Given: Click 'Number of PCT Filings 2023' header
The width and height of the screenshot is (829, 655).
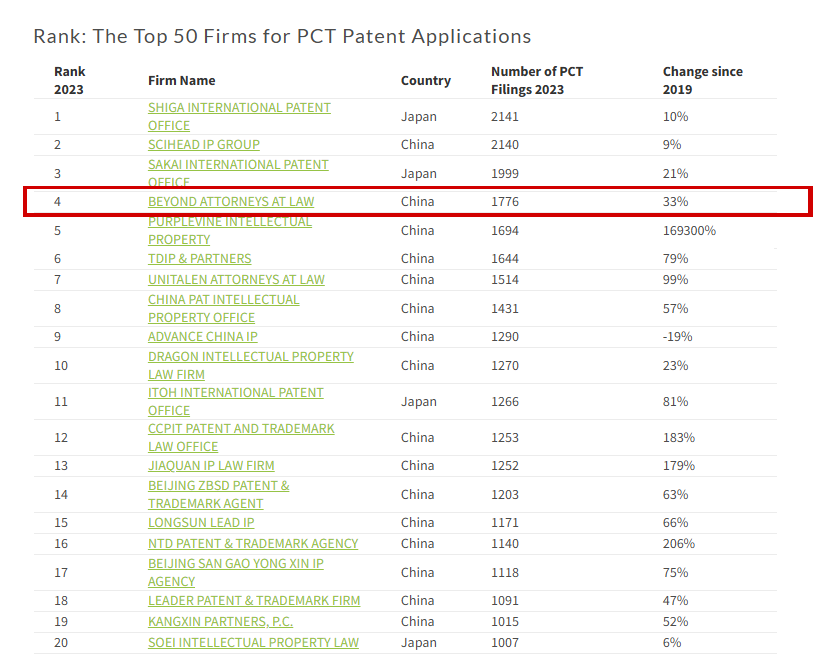Looking at the screenshot, I should click(537, 80).
